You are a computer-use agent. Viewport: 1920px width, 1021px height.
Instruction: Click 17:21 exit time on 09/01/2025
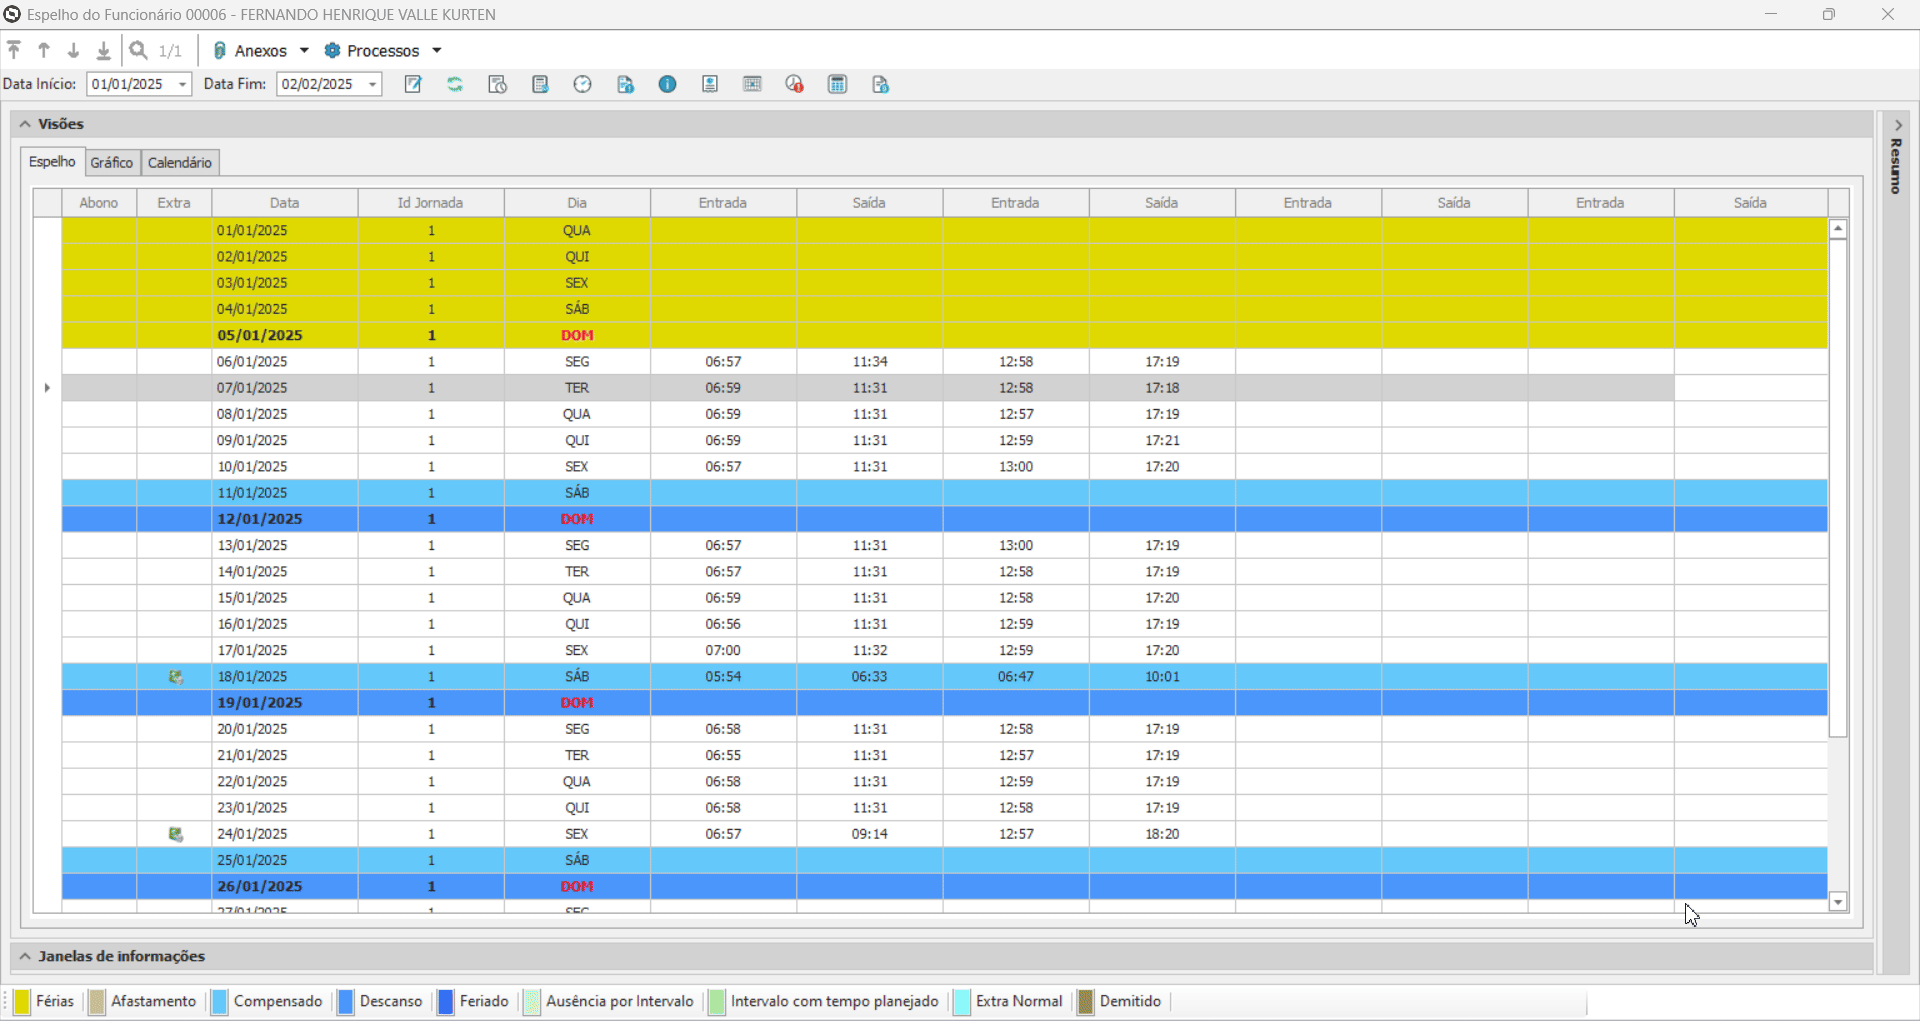1162,441
